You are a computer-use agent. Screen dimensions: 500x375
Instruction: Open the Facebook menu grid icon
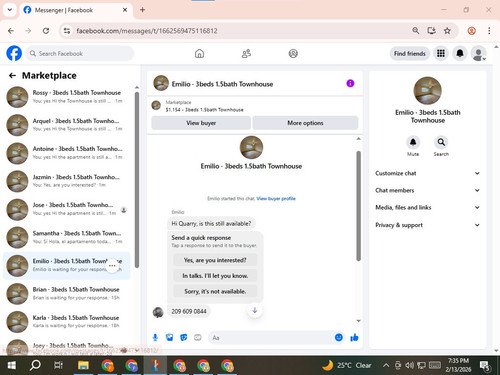pos(441,53)
